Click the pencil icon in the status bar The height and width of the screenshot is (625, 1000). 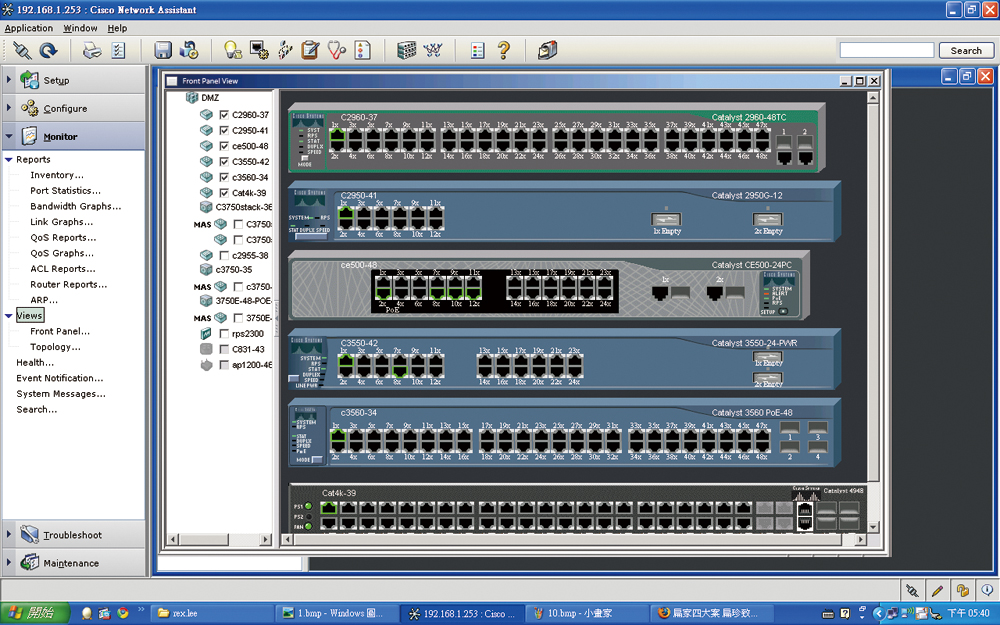tap(937, 590)
